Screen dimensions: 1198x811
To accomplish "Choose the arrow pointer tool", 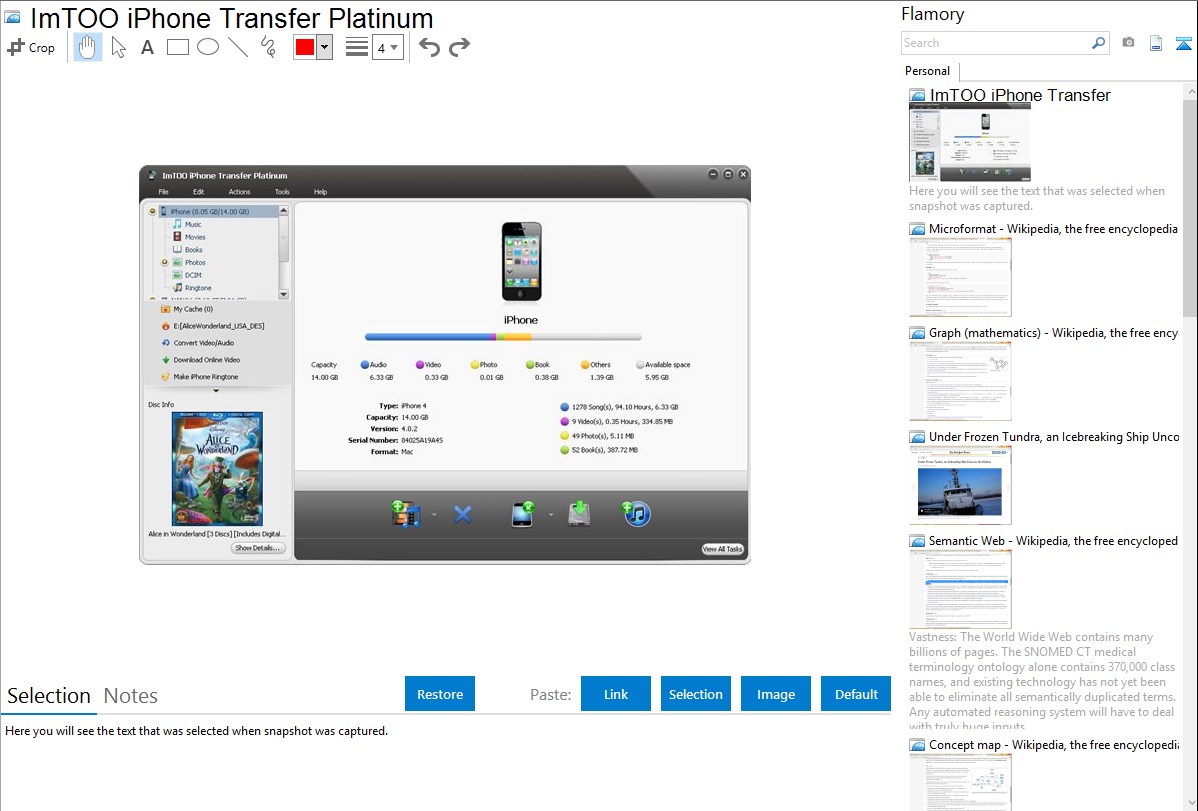I will pos(118,47).
